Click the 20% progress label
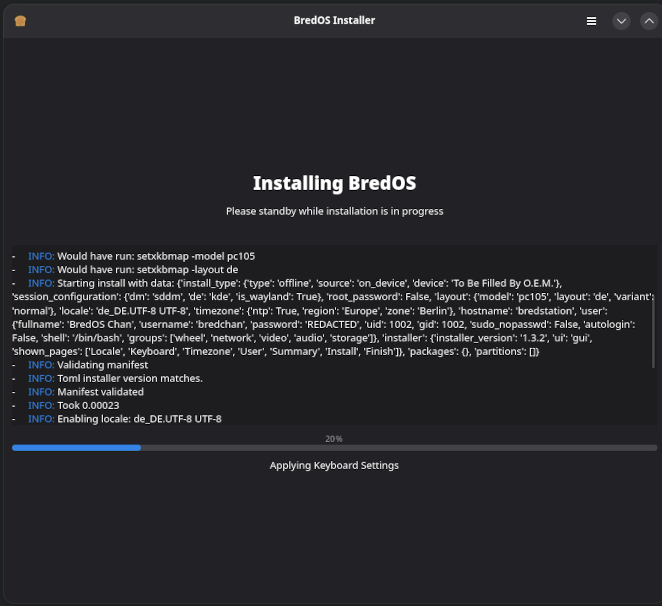The height and width of the screenshot is (606, 662). coord(334,438)
